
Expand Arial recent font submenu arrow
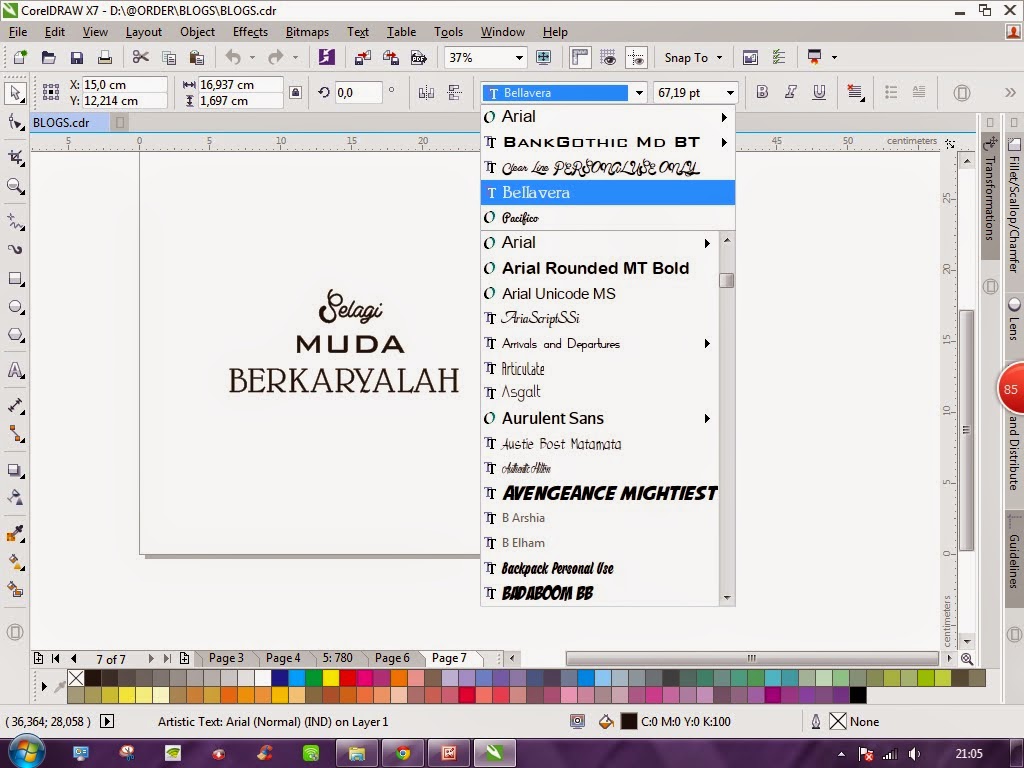tap(724, 118)
